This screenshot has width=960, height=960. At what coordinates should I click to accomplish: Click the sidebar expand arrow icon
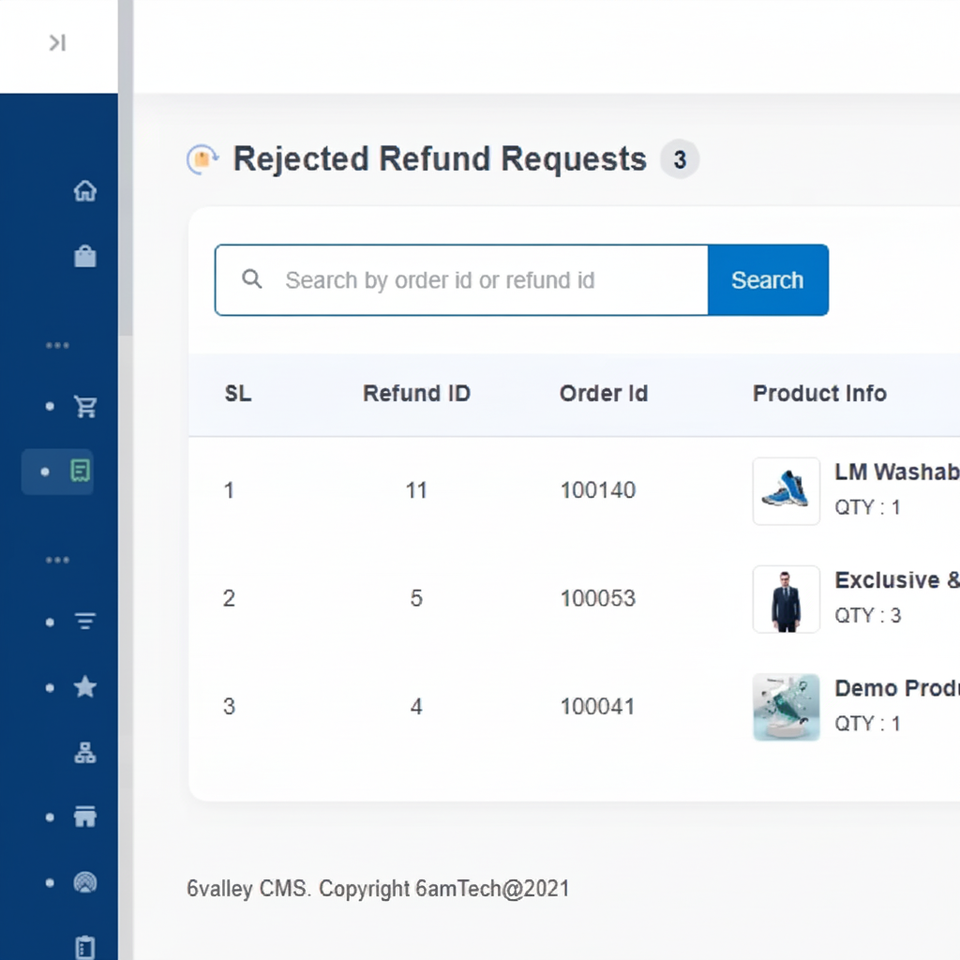coord(57,43)
